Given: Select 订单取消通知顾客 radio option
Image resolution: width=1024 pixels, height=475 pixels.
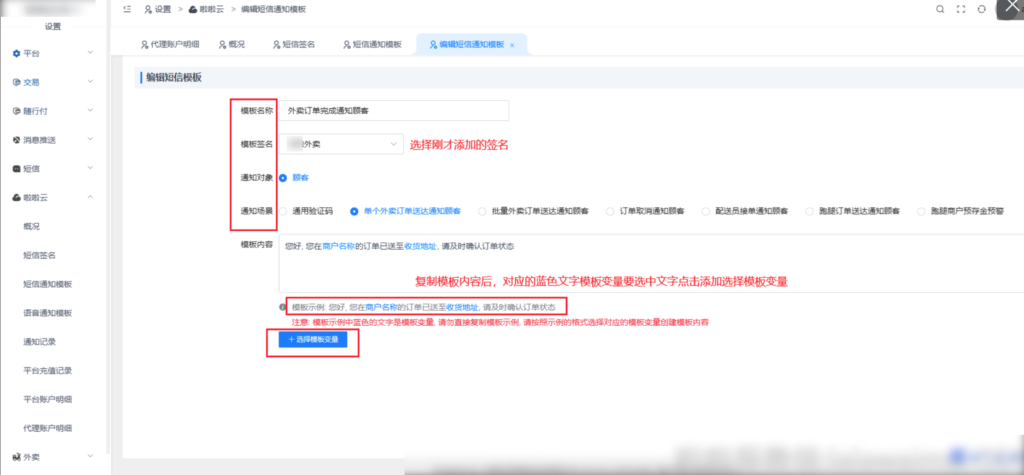Looking at the screenshot, I should point(610,211).
